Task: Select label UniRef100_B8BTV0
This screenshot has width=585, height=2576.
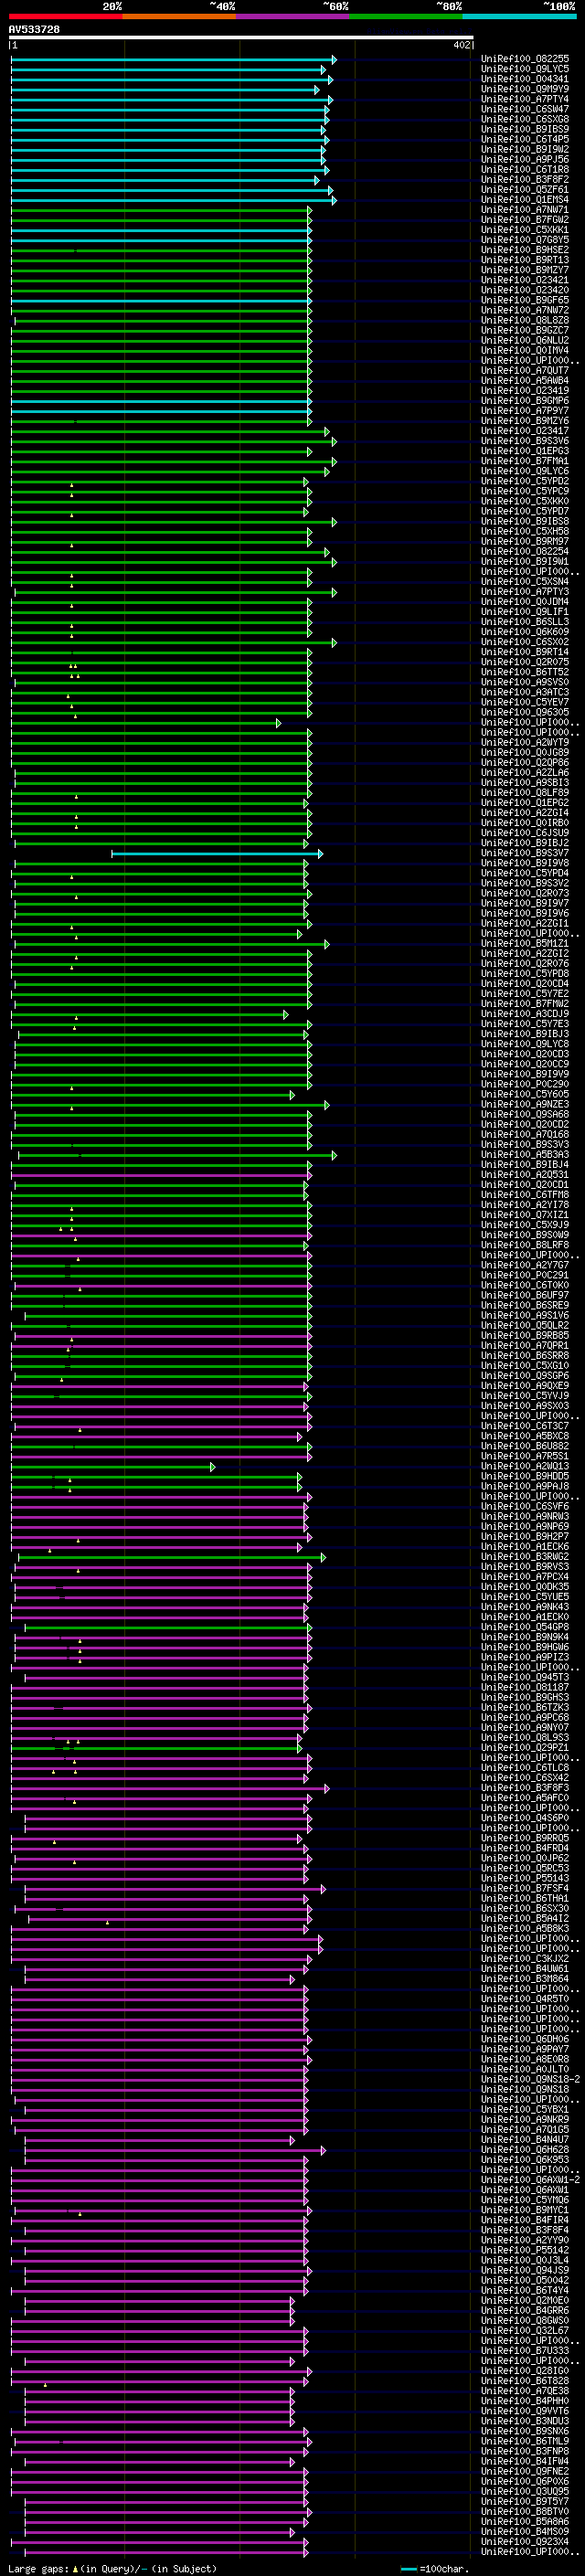Action: tap(525, 2511)
